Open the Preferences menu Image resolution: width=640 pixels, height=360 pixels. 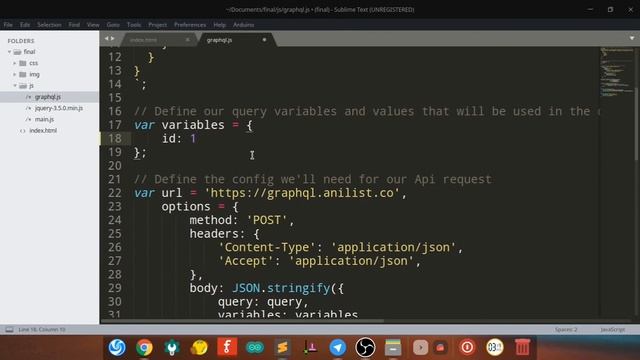click(190, 25)
